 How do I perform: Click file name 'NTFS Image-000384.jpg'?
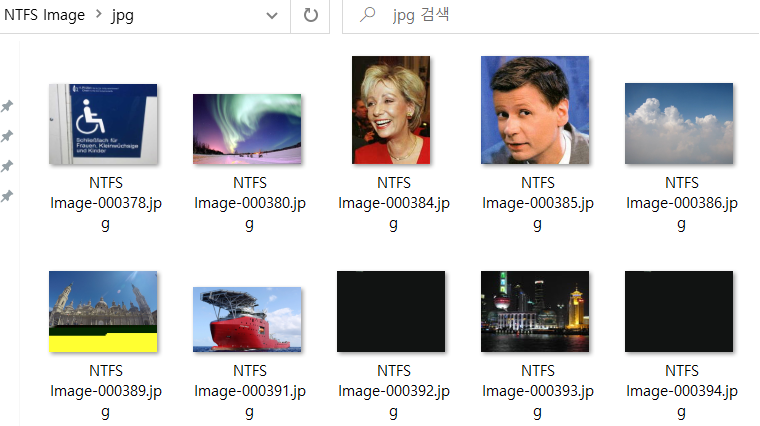pyautogui.click(x=394, y=203)
